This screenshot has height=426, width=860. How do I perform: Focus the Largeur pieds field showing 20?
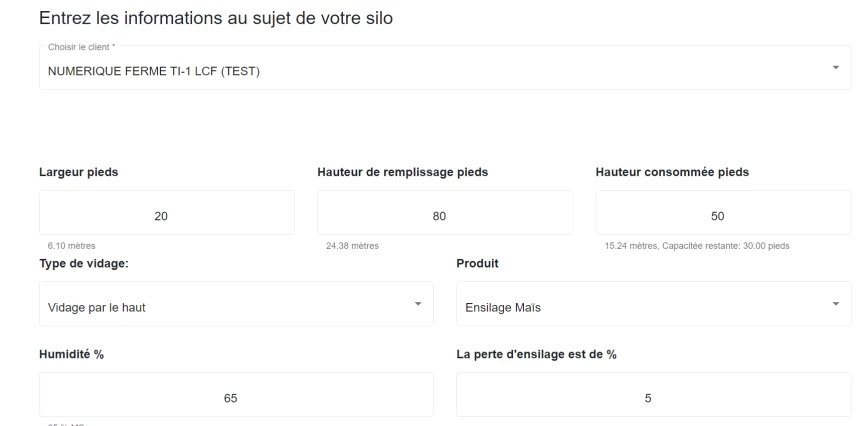[167, 214]
